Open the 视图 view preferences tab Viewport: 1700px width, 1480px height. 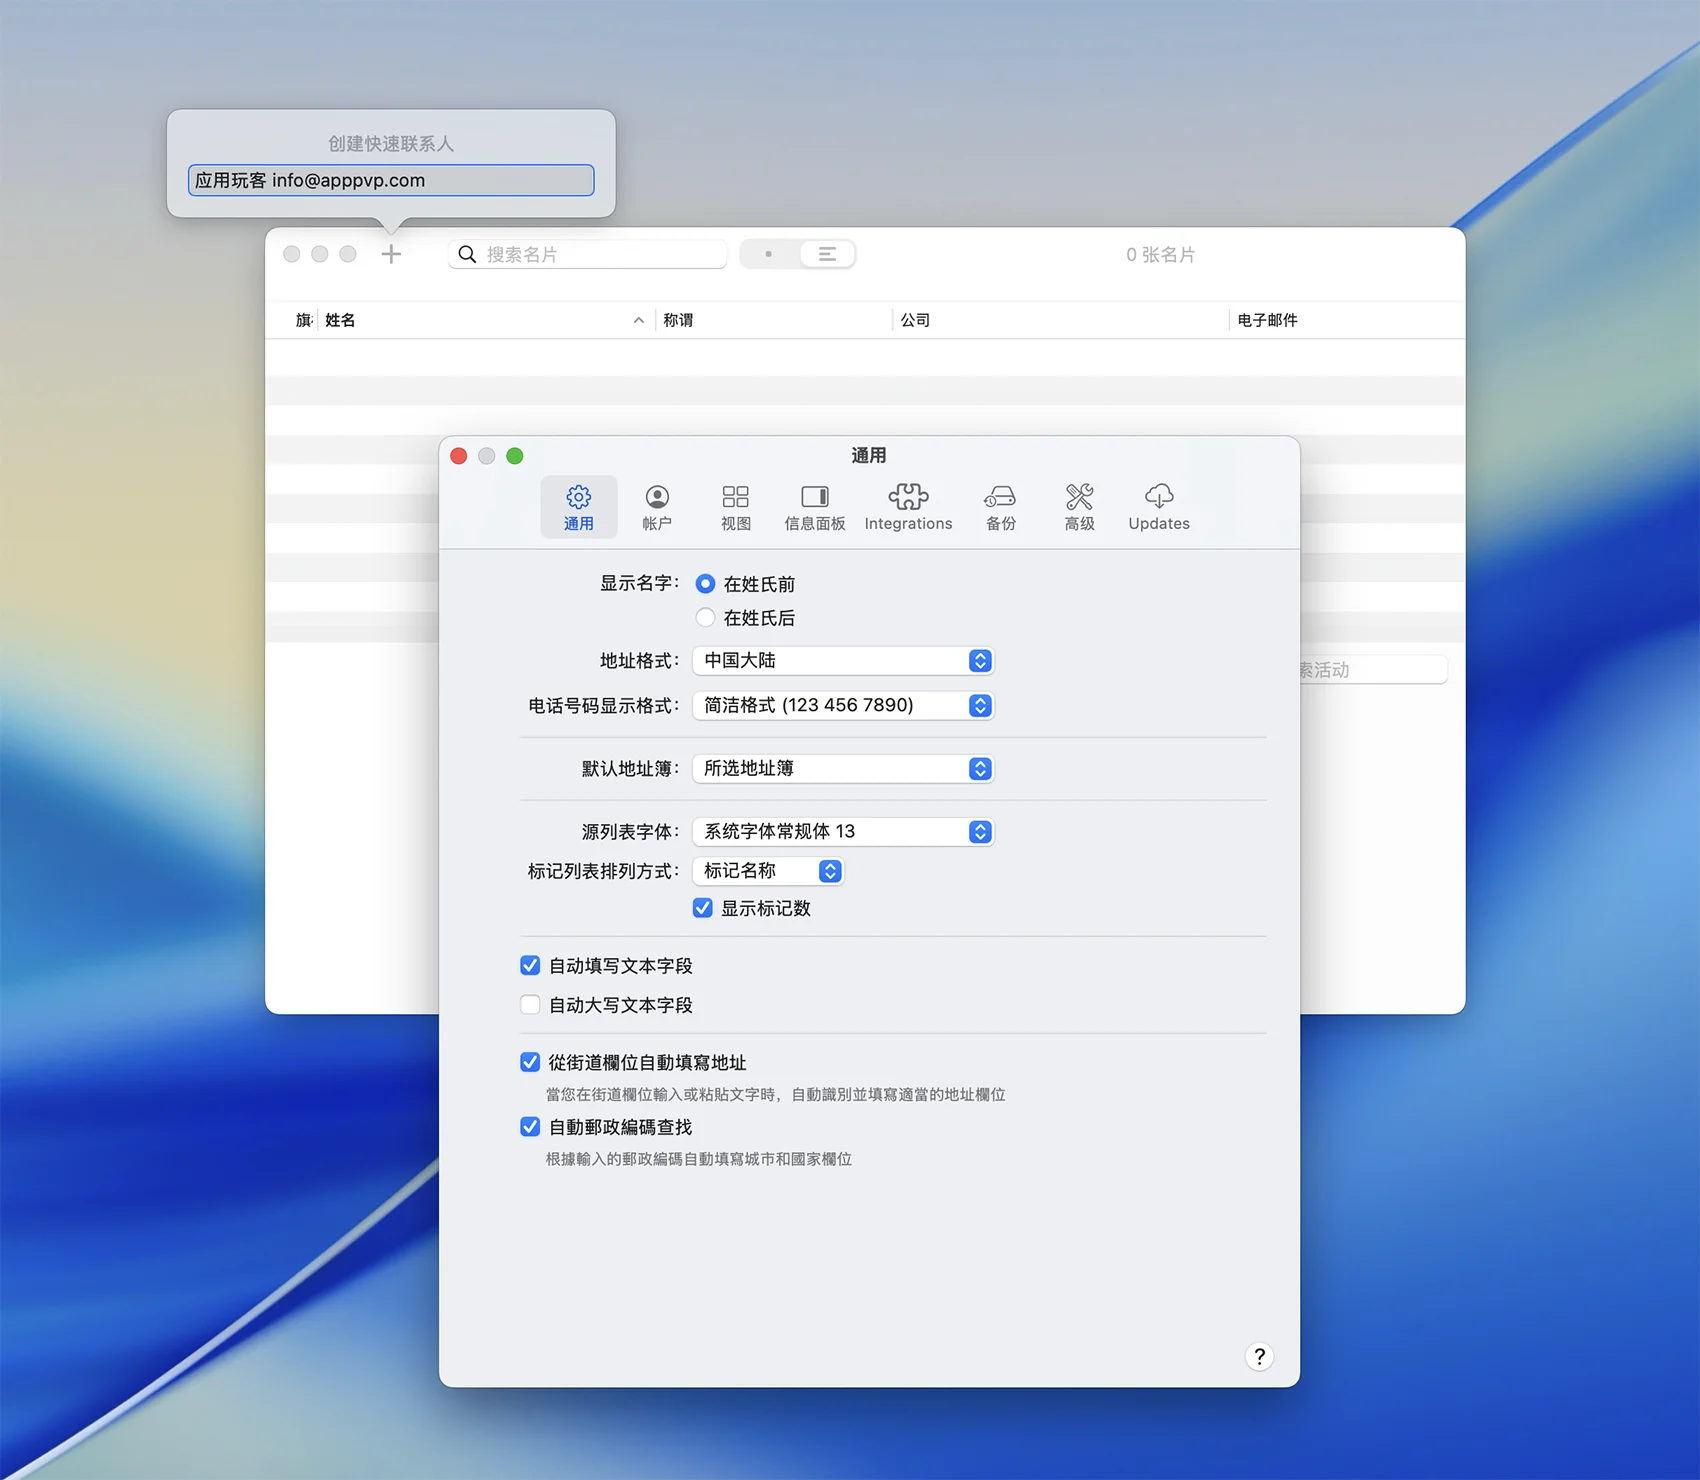(735, 507)
